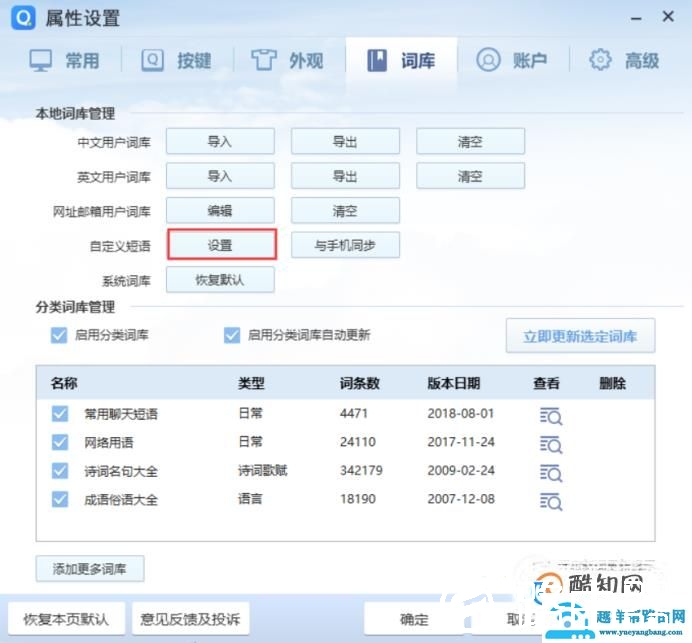Click the 名称 column header
Screen dimensions: 692x643
point(64,383)
